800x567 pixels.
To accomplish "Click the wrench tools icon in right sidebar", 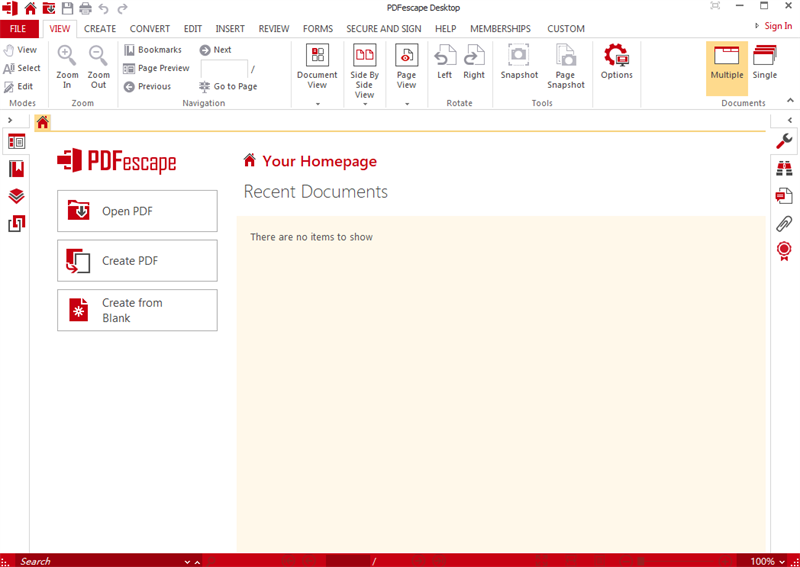I will tap(784, 141).
